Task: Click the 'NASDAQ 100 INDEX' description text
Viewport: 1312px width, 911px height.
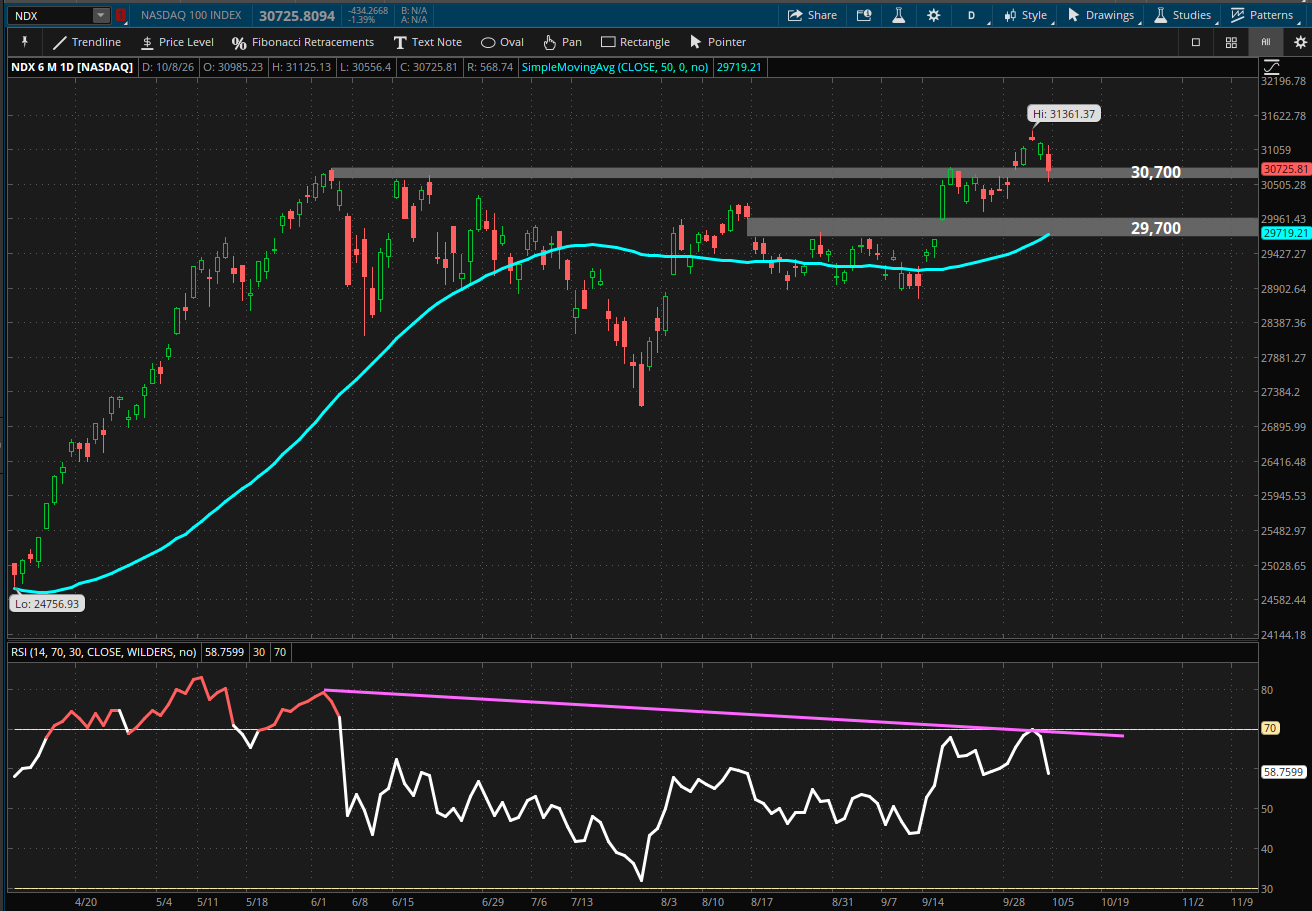Action: pos(191,15)
